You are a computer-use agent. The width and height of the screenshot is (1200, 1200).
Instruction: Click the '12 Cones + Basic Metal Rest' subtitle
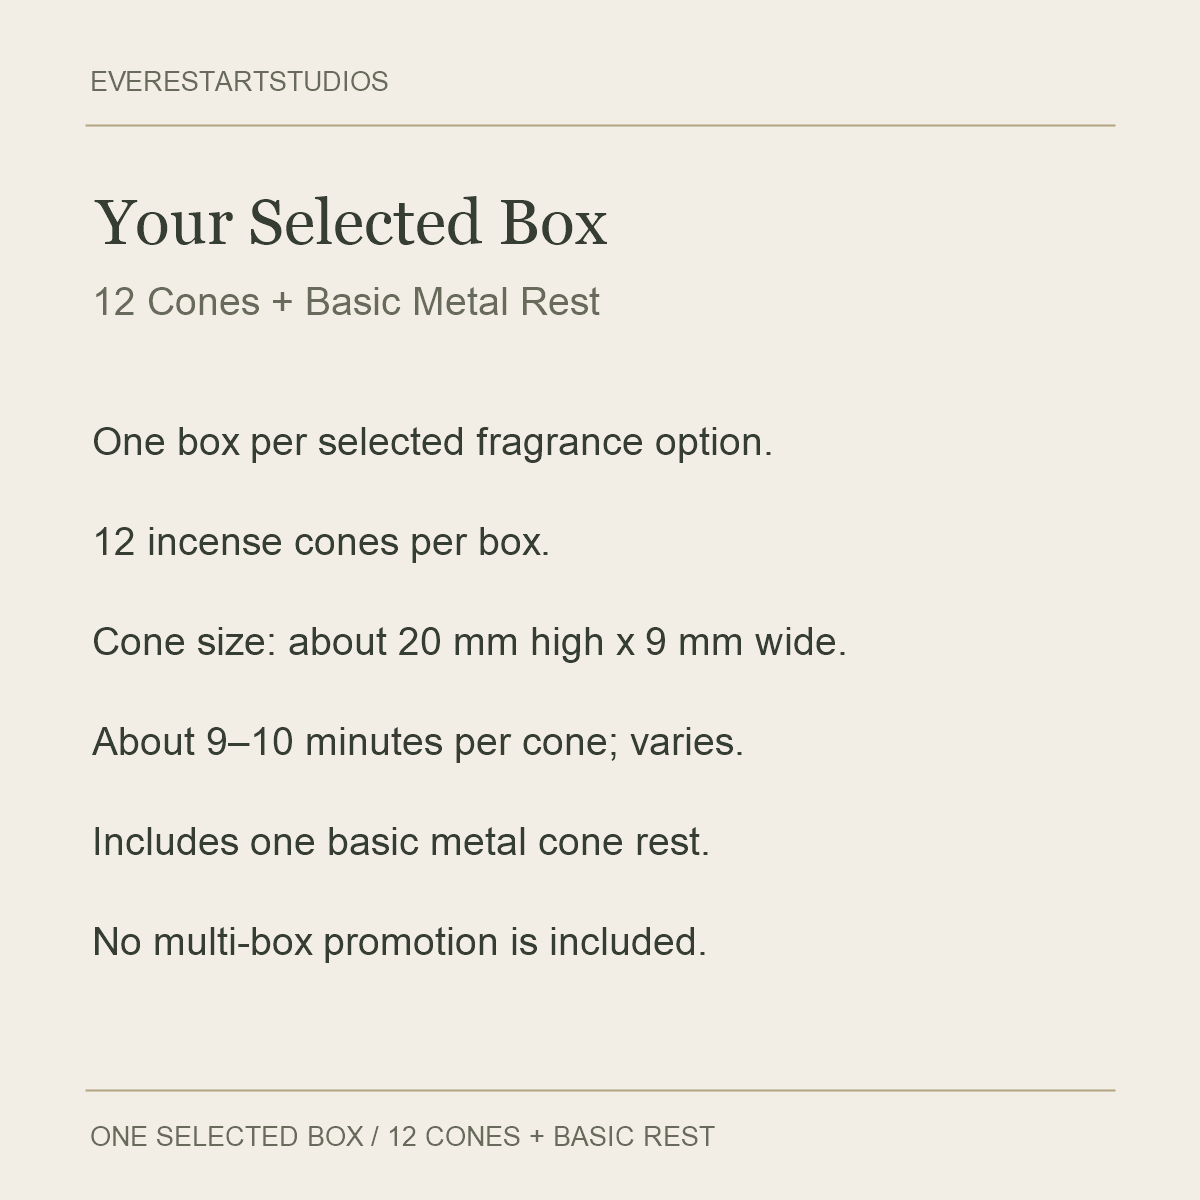[x=346, y=302]
